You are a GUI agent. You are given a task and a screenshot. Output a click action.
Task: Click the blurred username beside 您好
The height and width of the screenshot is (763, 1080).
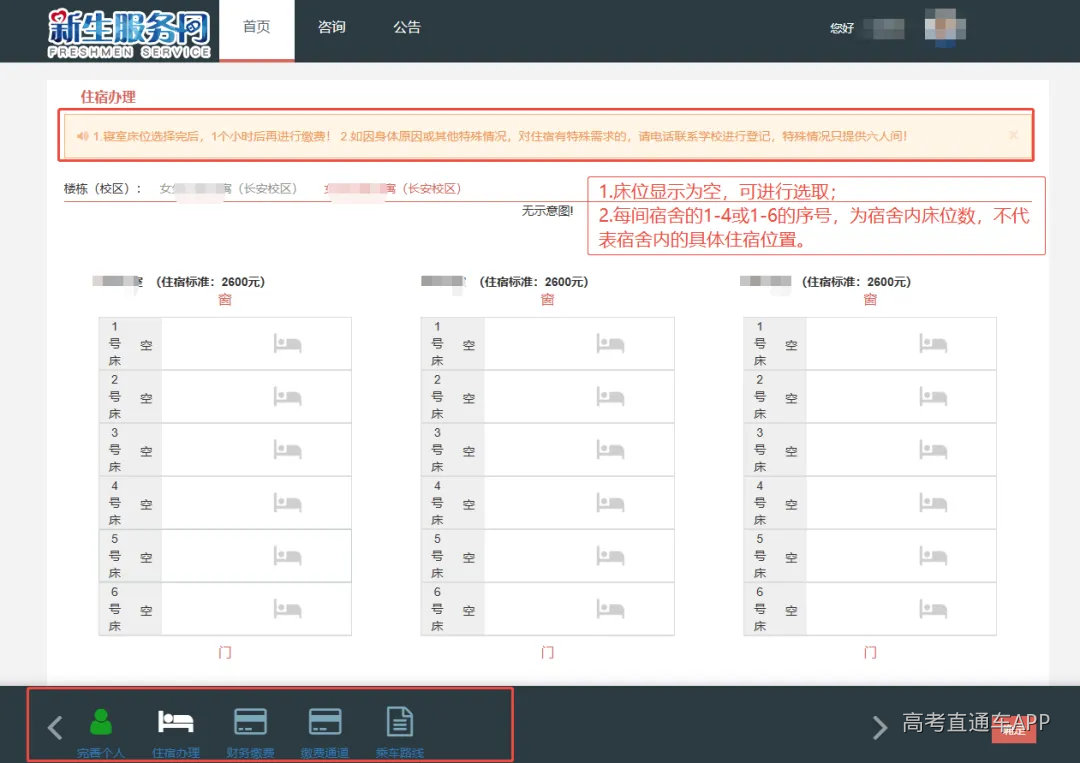click(884, 28)
